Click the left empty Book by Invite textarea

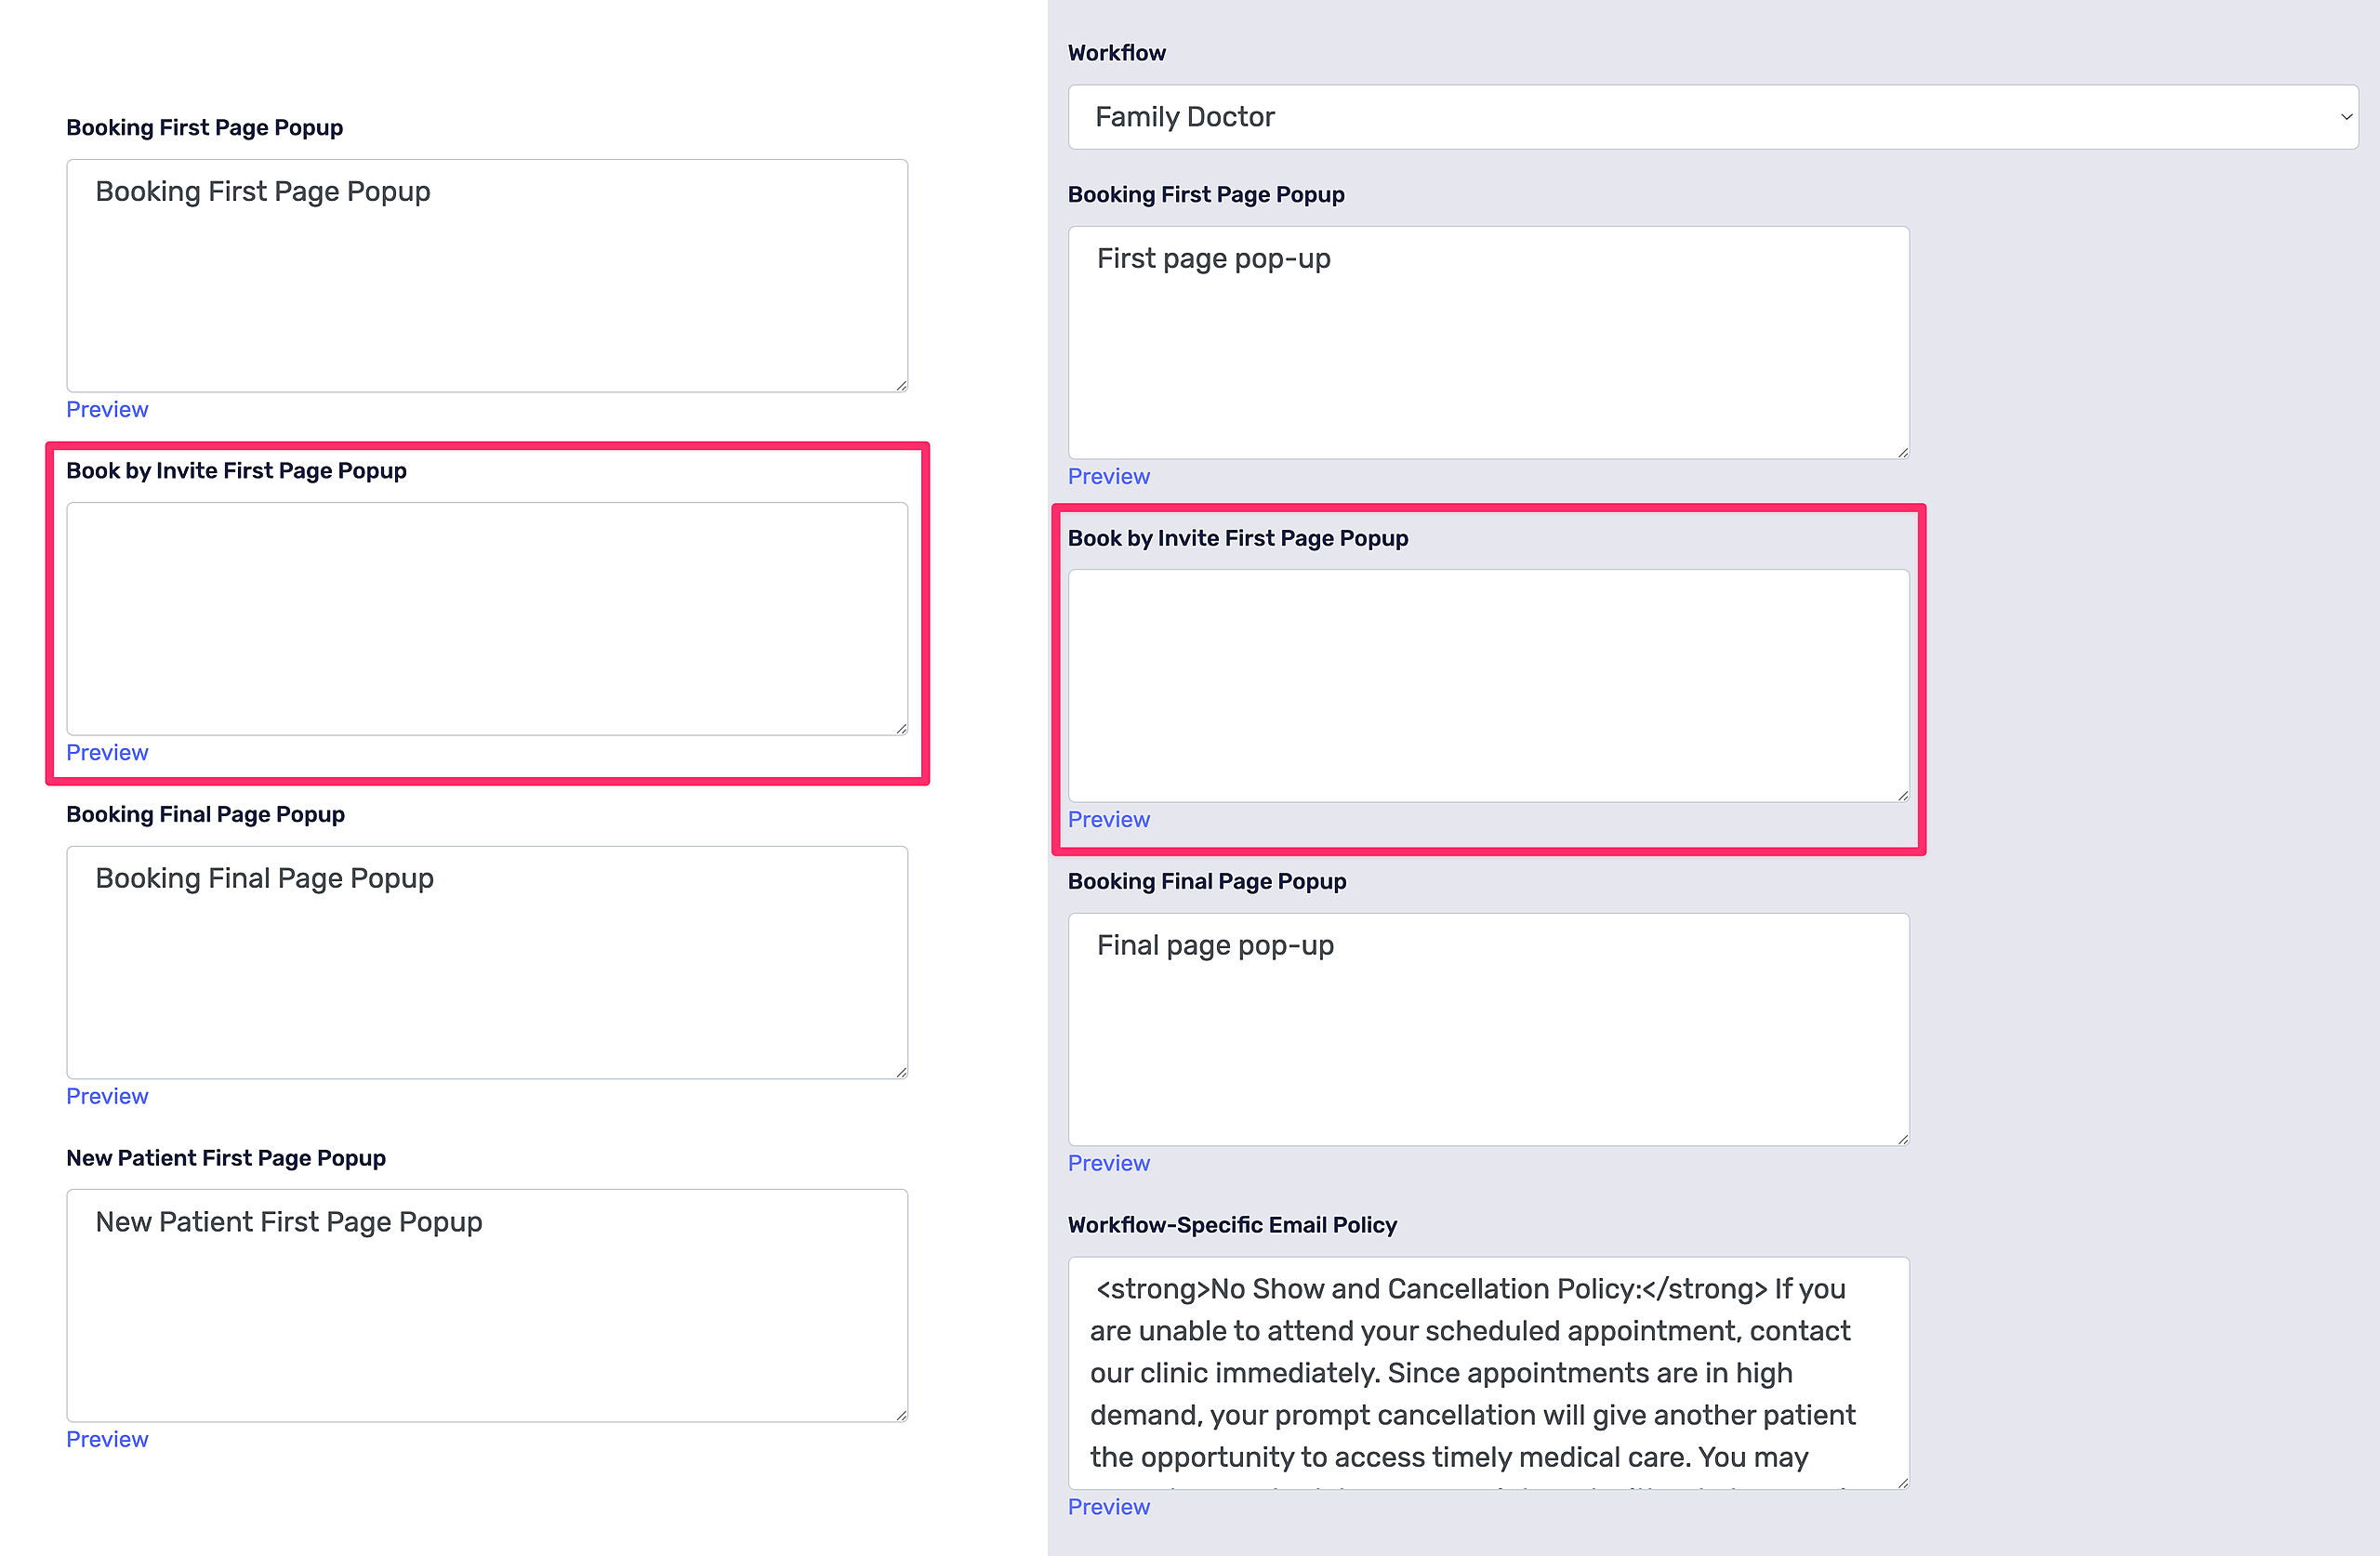[x=487, y=618]
